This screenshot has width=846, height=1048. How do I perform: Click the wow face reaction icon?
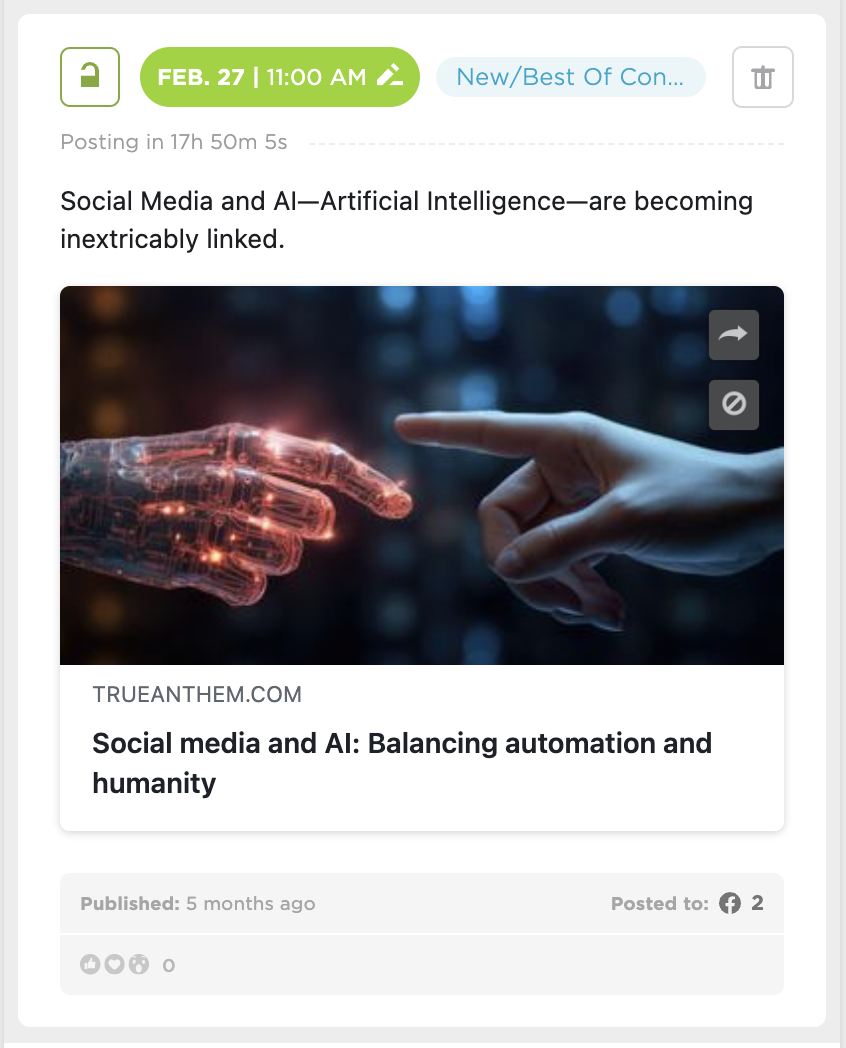point(138,965)
